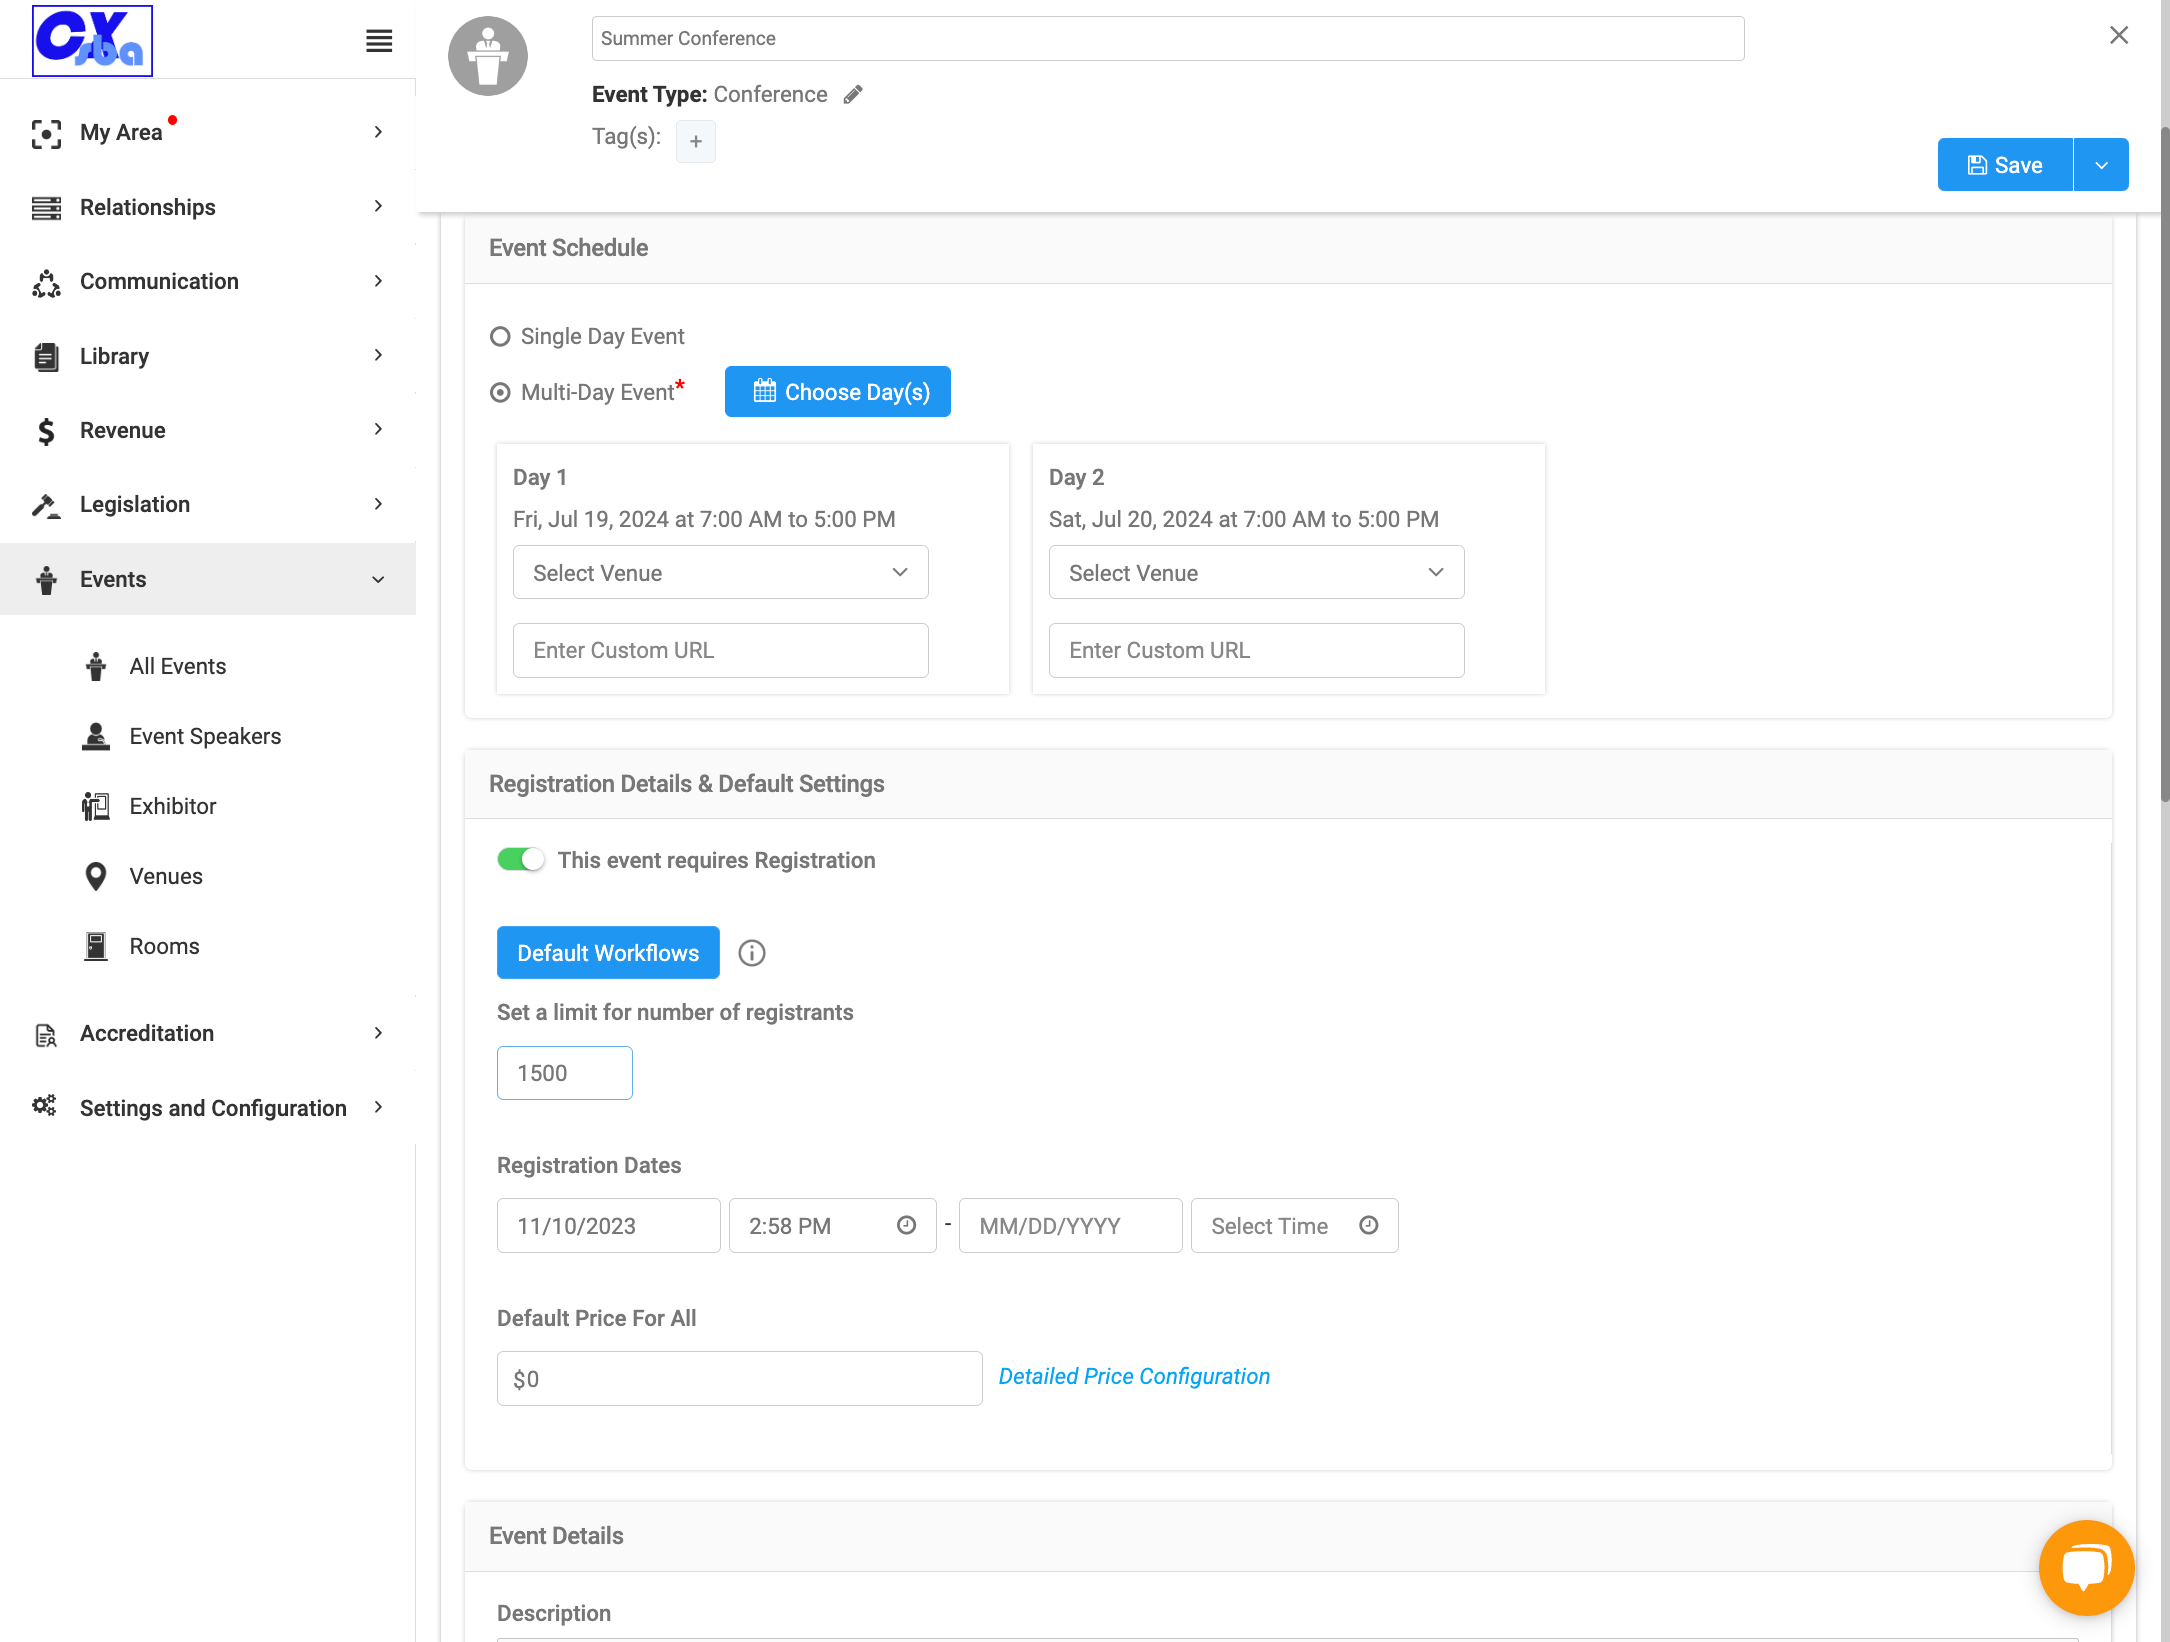Click the Settings and Configuration gears icon
2170x1642 pixels.
[x=44, y=1106]
